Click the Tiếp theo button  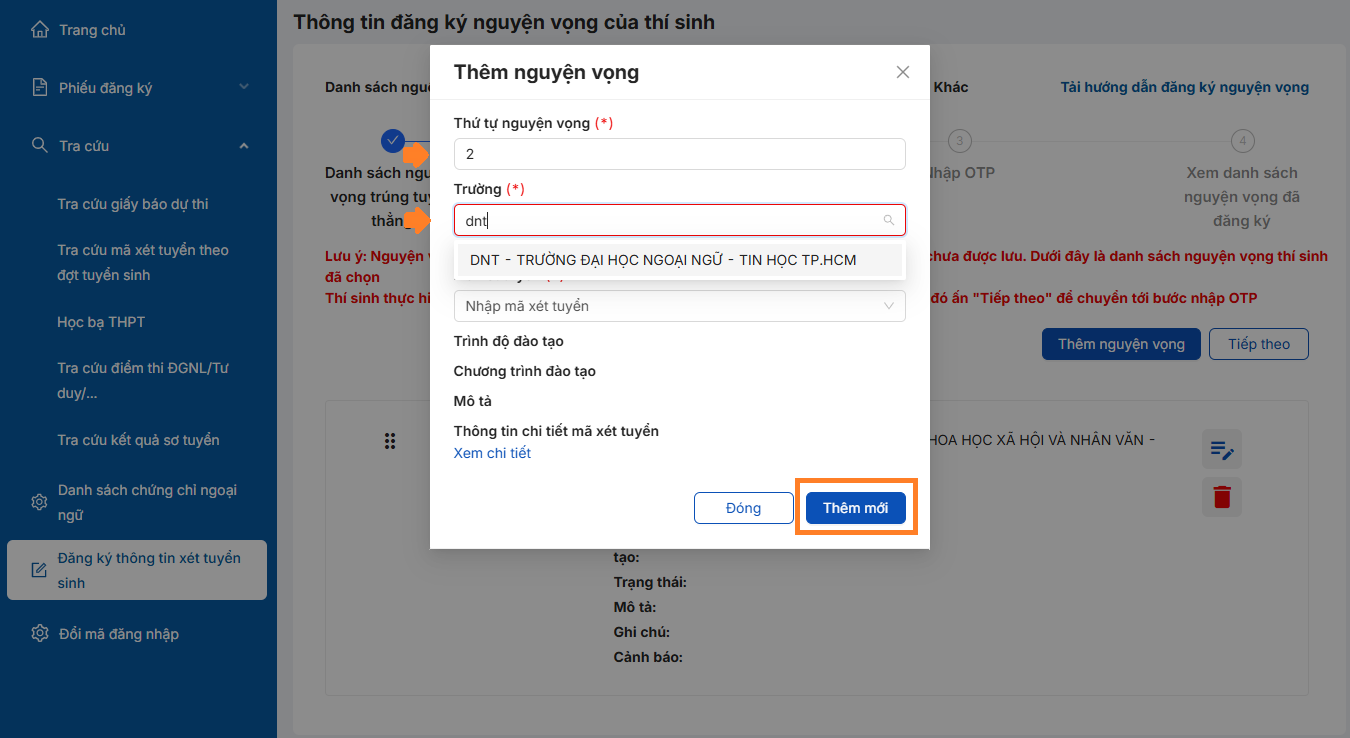click(x=1259, y=344)
